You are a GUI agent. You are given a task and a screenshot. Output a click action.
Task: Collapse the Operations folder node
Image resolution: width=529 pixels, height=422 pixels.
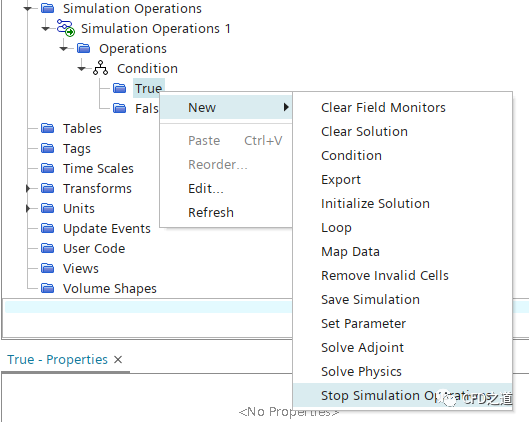(64, 49)
